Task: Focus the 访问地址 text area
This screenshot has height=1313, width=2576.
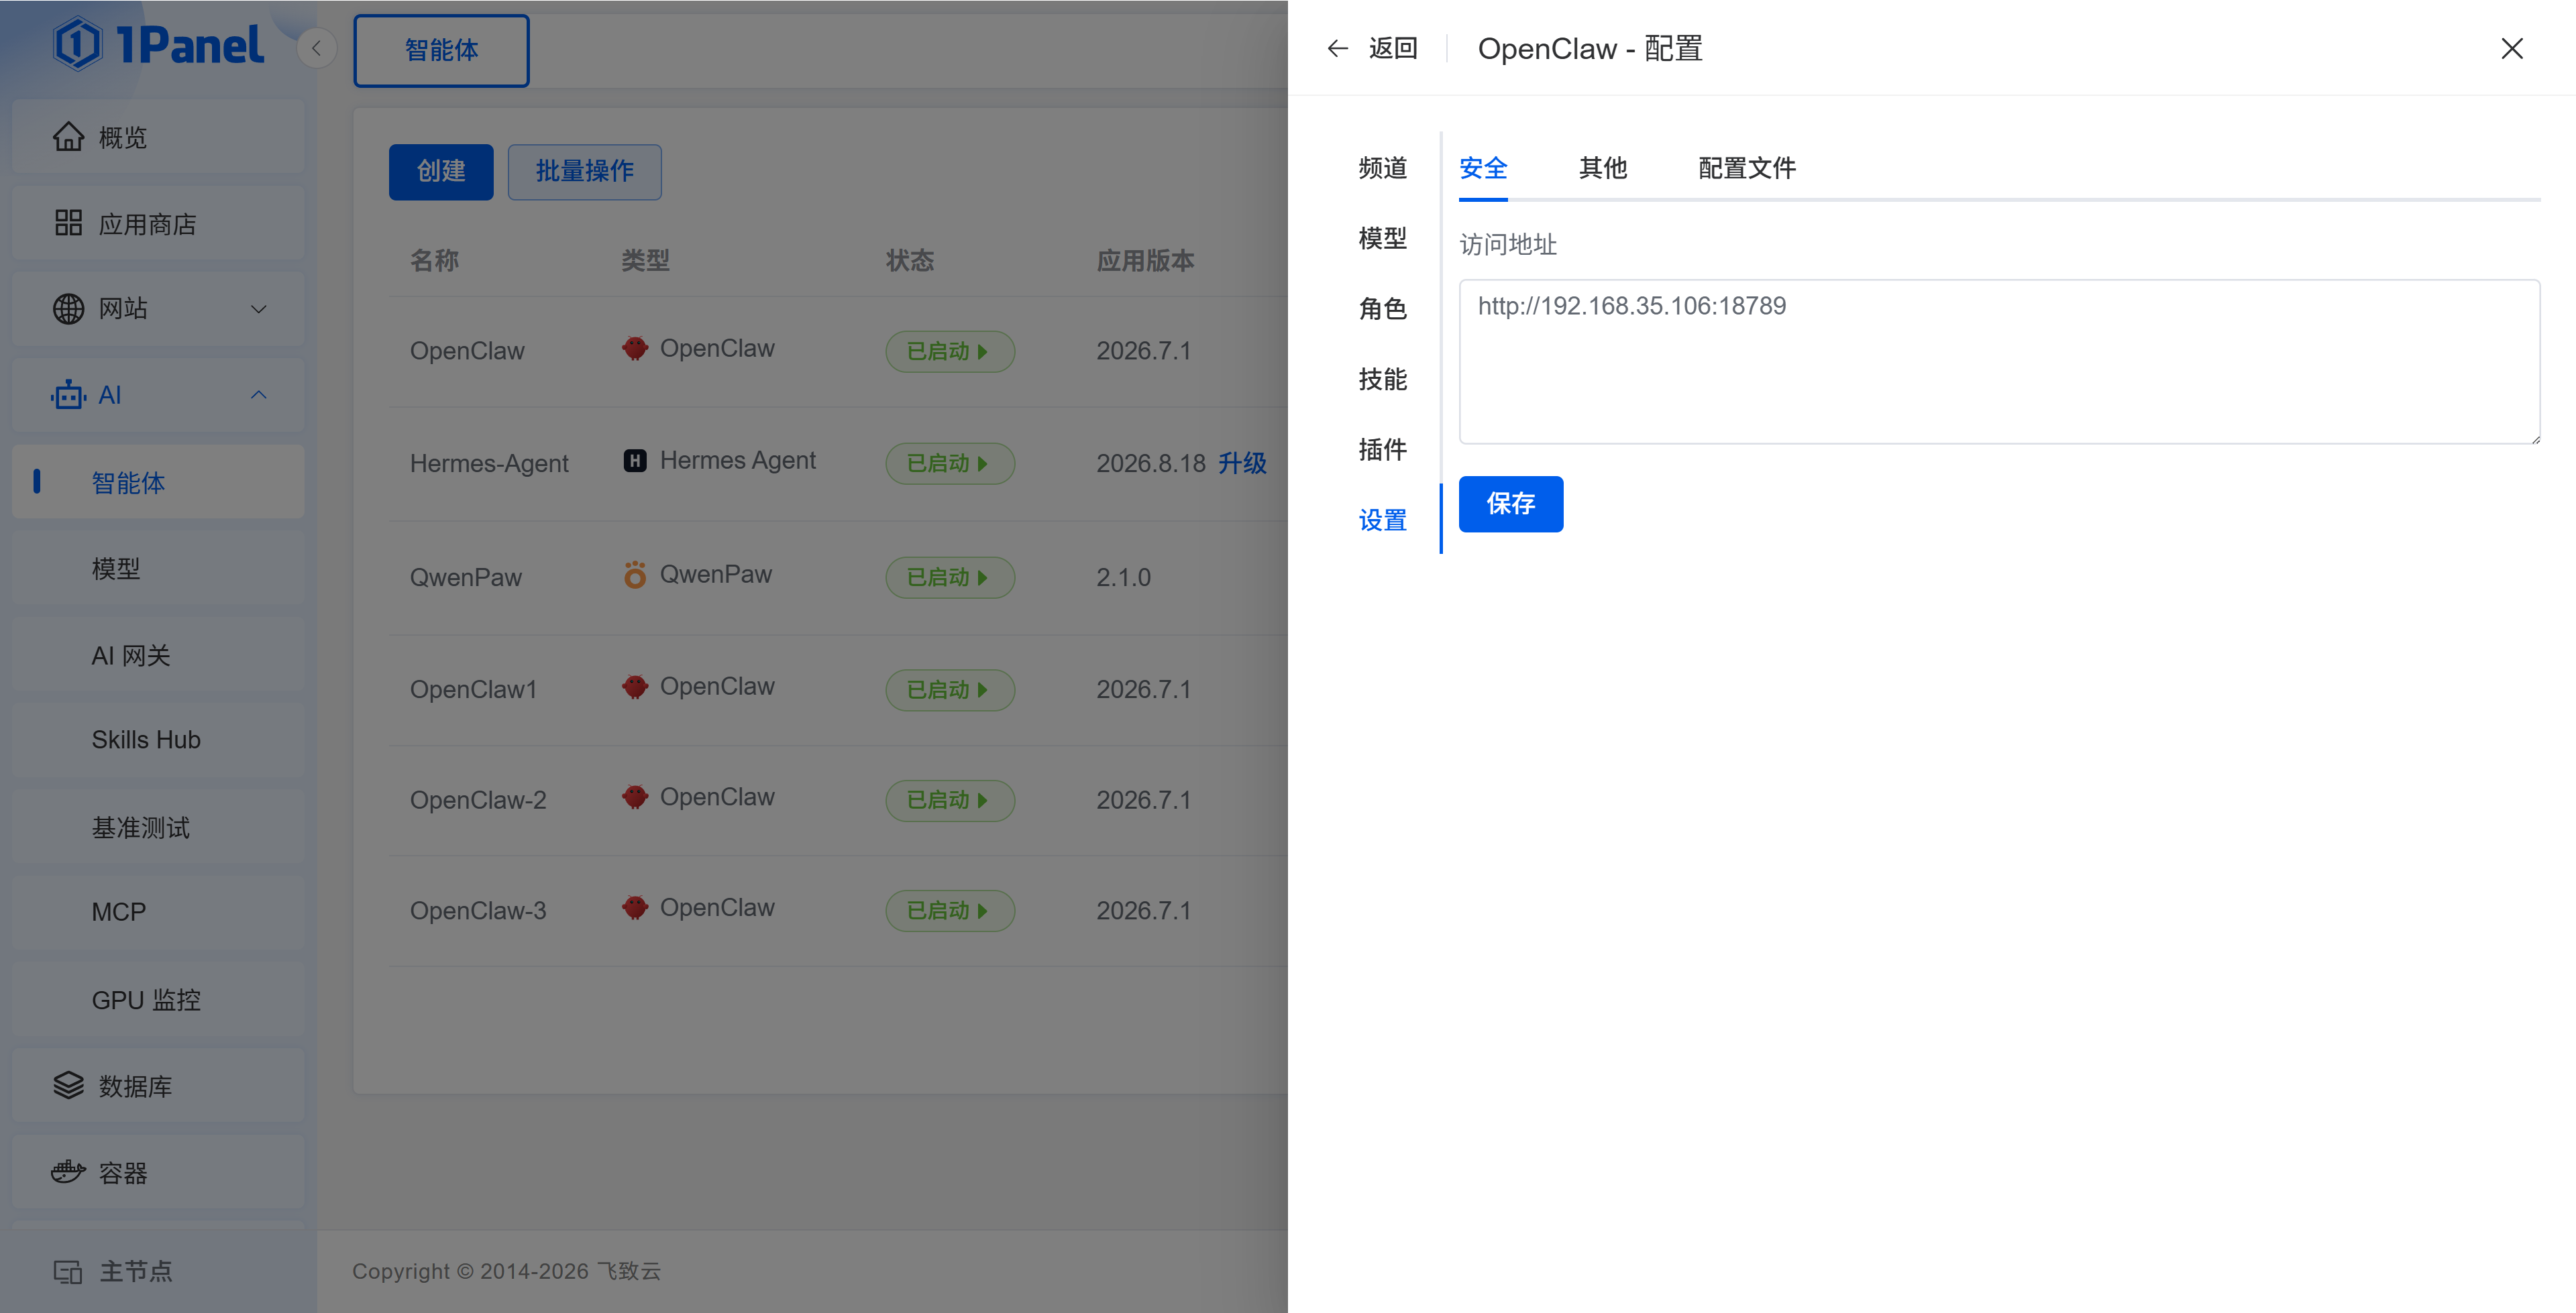Action: pos(2000,362)
